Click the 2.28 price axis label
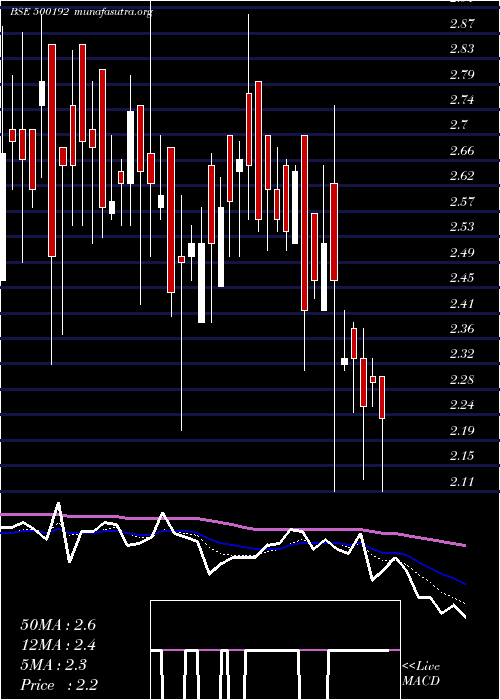Screen dimensions: 500x700 point(462,379)
